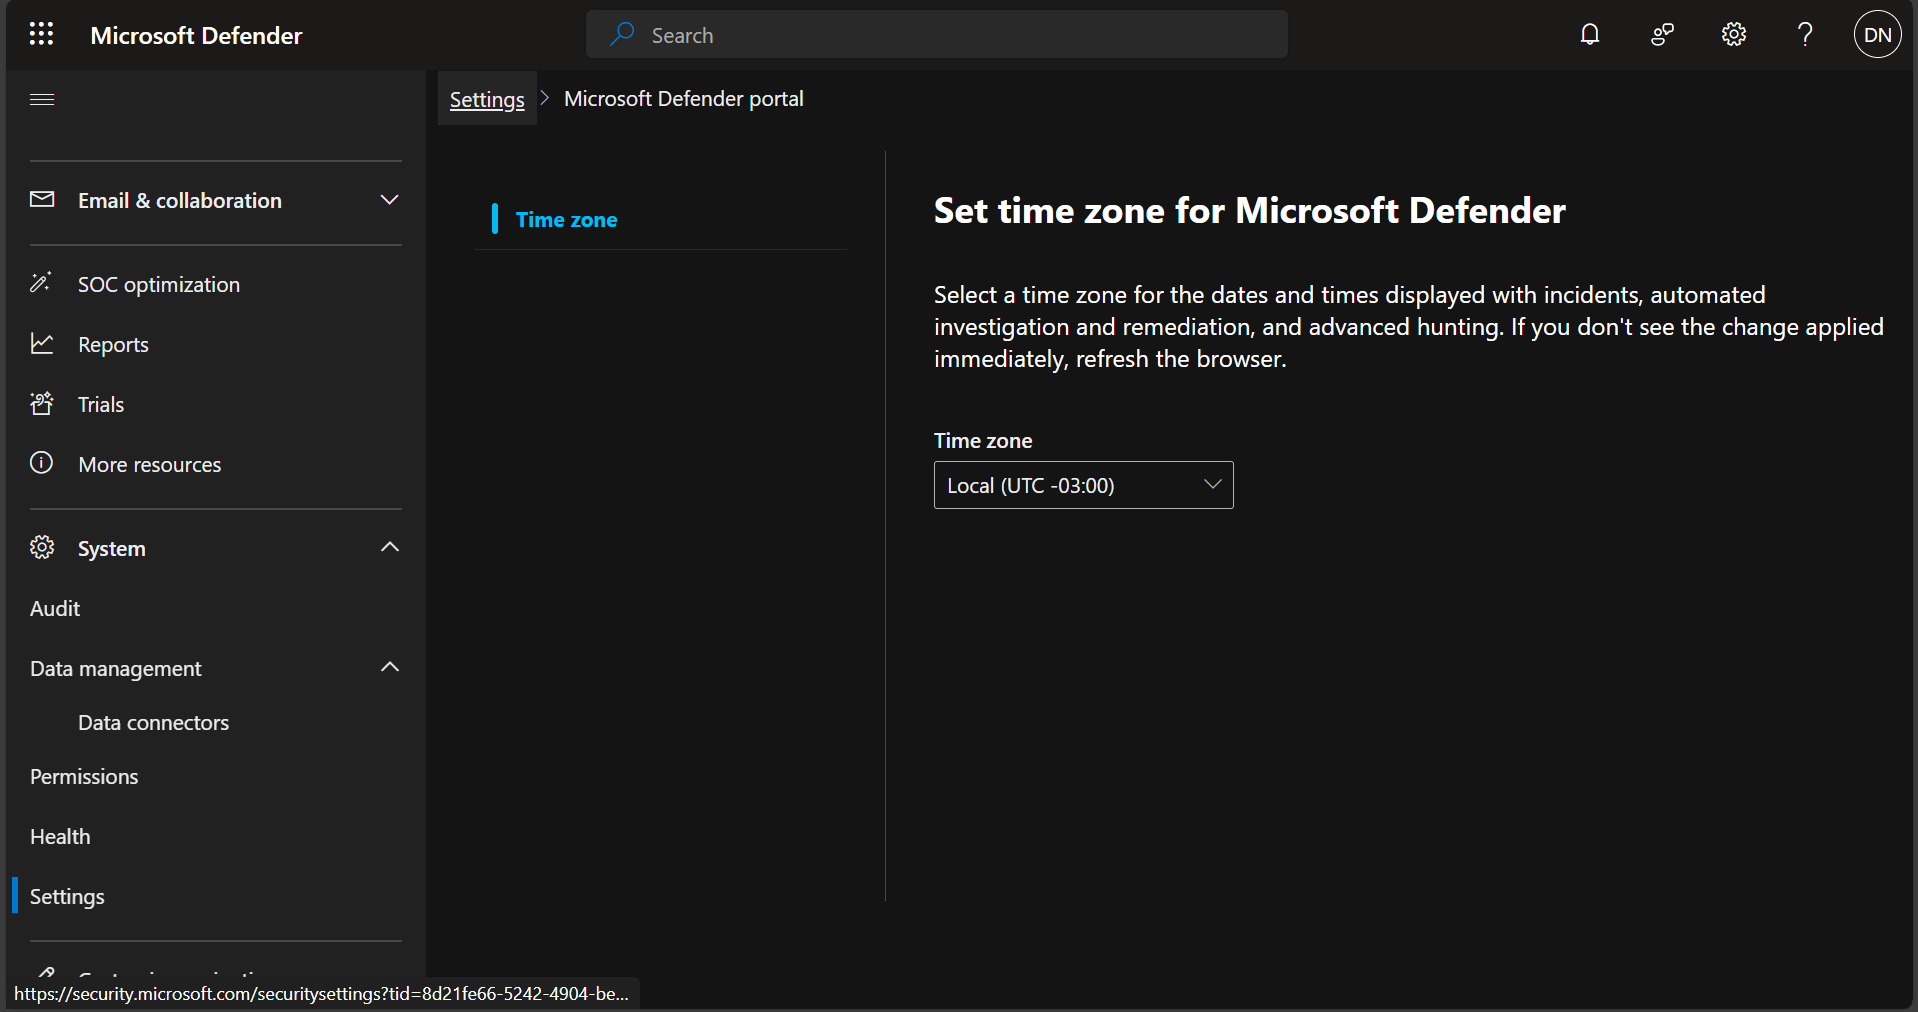The width and height of the screenshot is (1918, 1012).
Task: Click the Trials gift icon
Action: click(41, 404)
